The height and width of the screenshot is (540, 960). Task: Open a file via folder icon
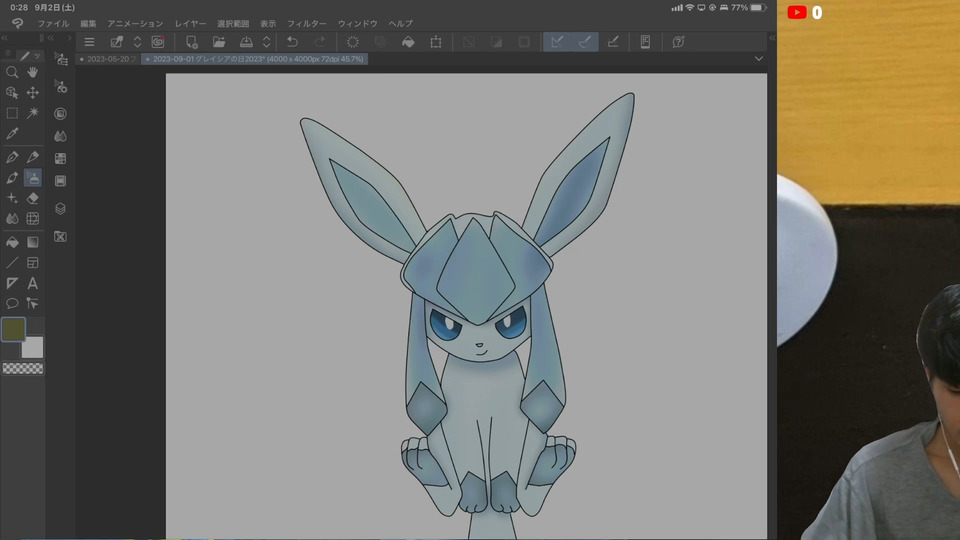(219, 42)
